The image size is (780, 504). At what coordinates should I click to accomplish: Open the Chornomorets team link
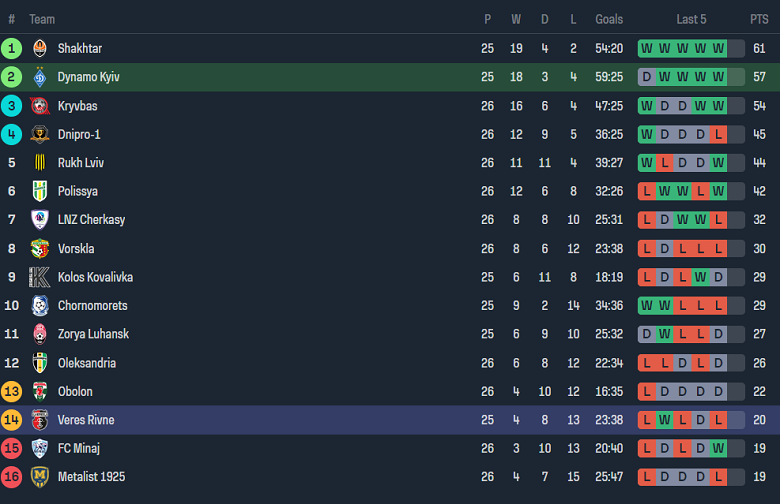pos(93,306)
